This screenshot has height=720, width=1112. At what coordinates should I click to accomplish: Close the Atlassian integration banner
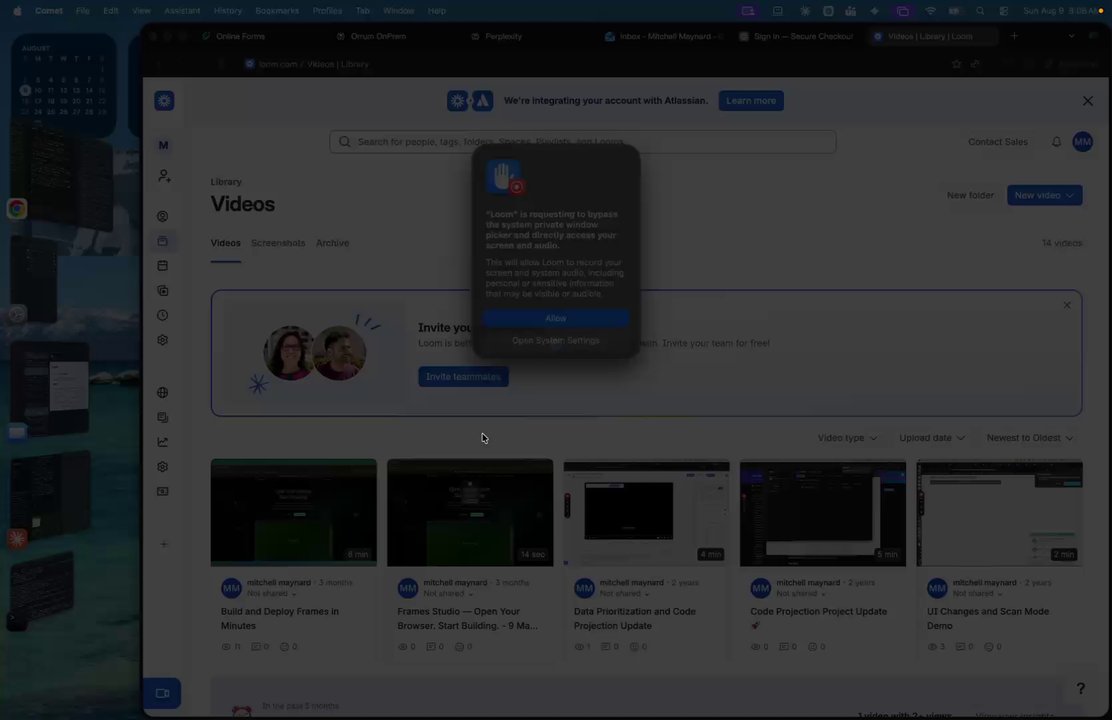[x=1087, y=101]
